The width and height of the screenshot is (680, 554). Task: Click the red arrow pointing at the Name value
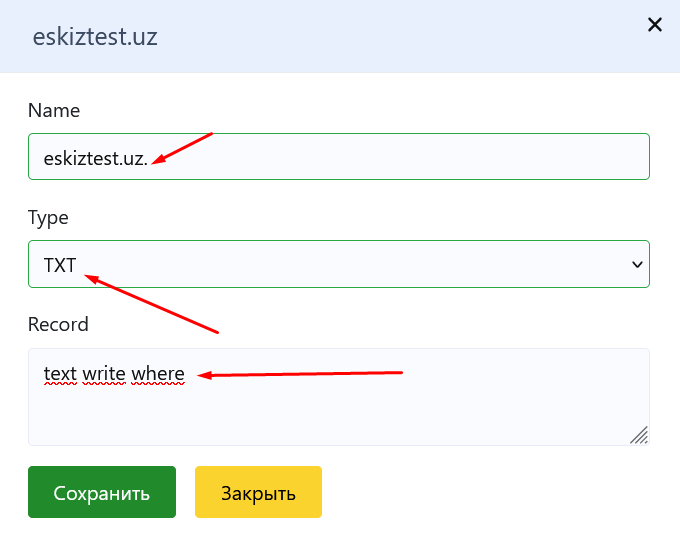(183, 147)
